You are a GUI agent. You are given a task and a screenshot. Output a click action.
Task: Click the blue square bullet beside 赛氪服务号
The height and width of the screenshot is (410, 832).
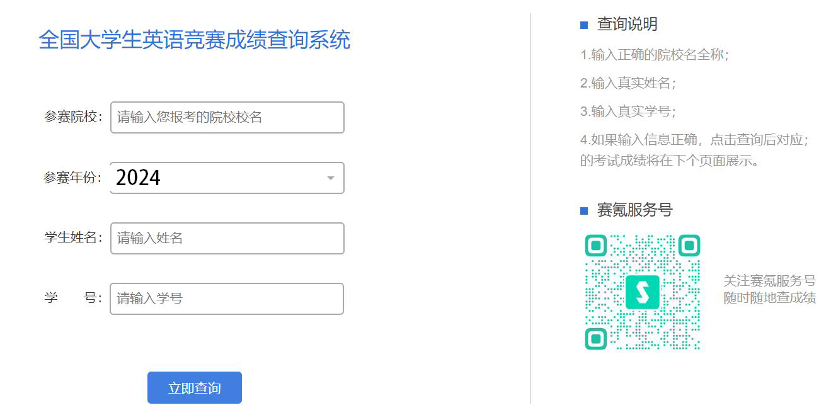click(584, 211)
